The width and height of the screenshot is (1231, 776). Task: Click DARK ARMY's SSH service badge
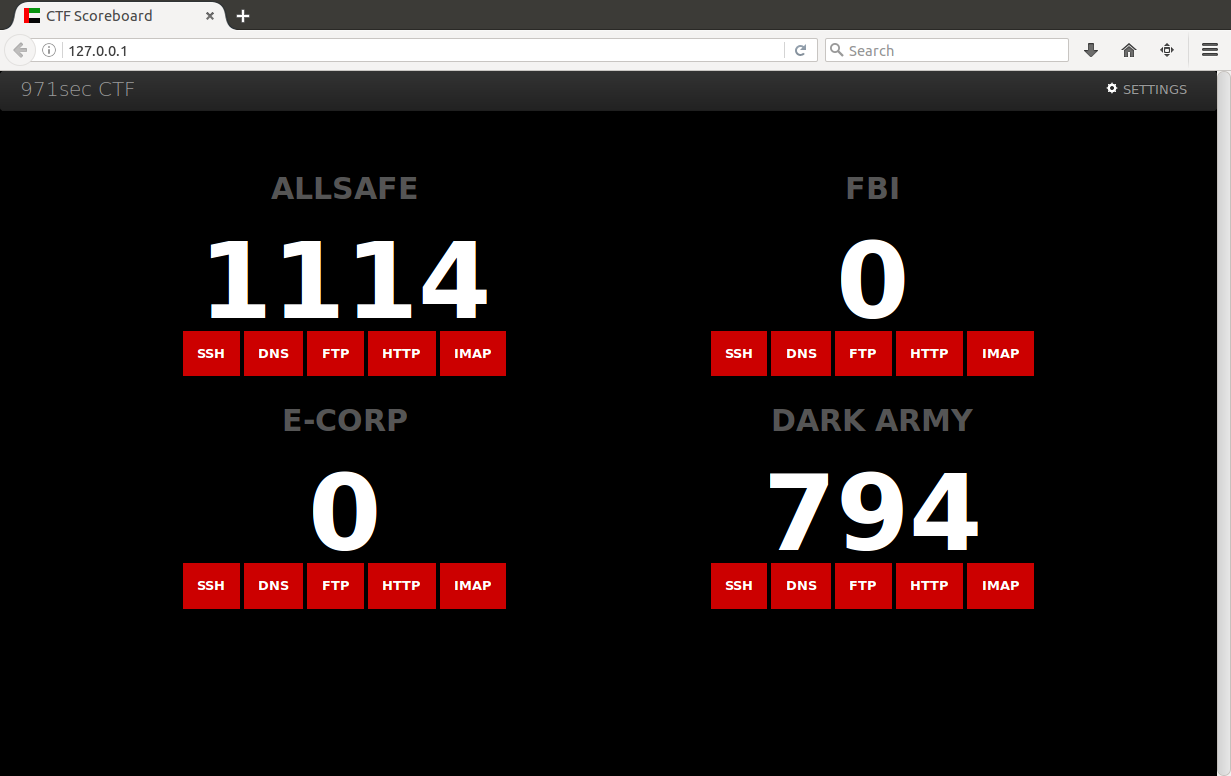739,586
